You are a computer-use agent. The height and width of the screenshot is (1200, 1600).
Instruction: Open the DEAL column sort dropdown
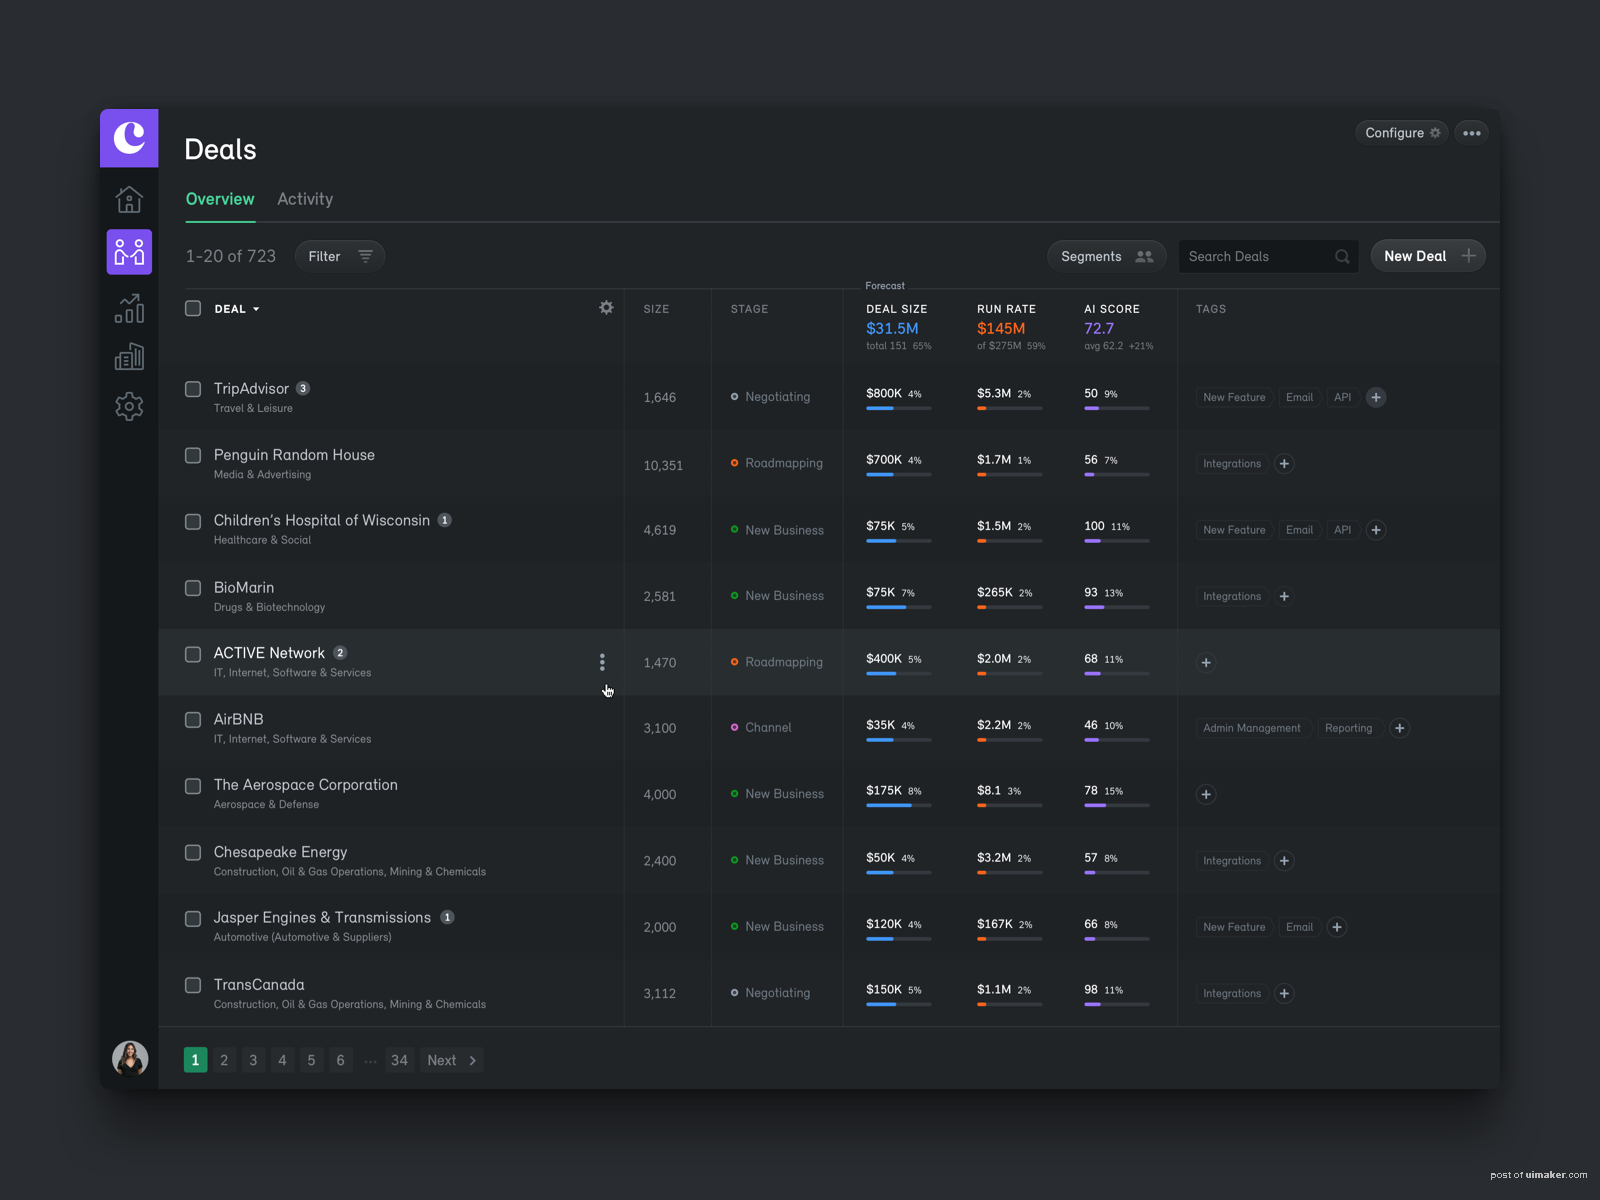click(237, 309)
